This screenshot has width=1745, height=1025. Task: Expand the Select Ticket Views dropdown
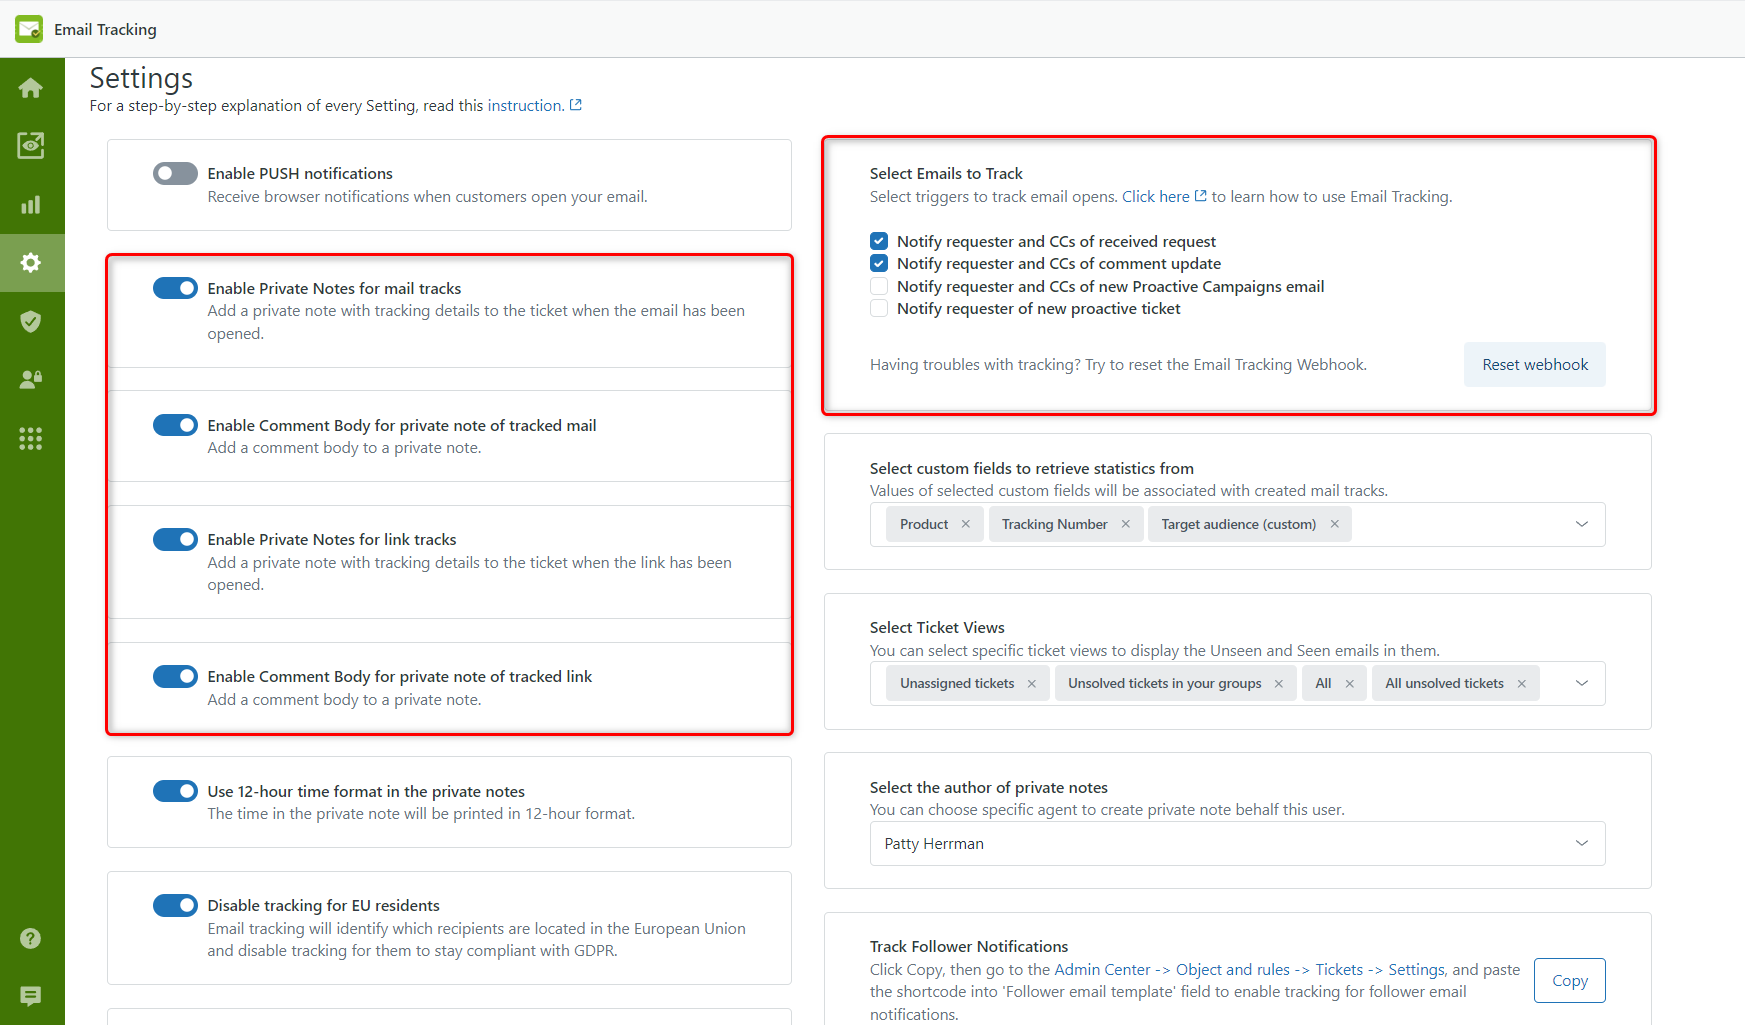(1581, 683)
